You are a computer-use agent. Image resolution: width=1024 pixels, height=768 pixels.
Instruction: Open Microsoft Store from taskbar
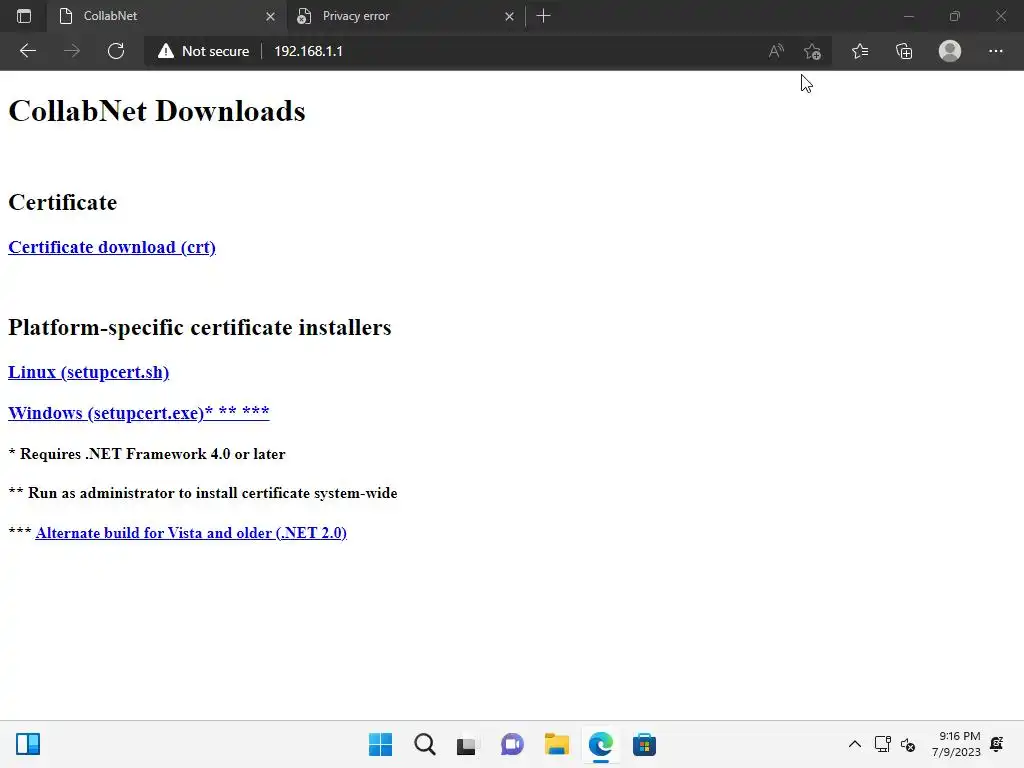click(x=645, y=744)
